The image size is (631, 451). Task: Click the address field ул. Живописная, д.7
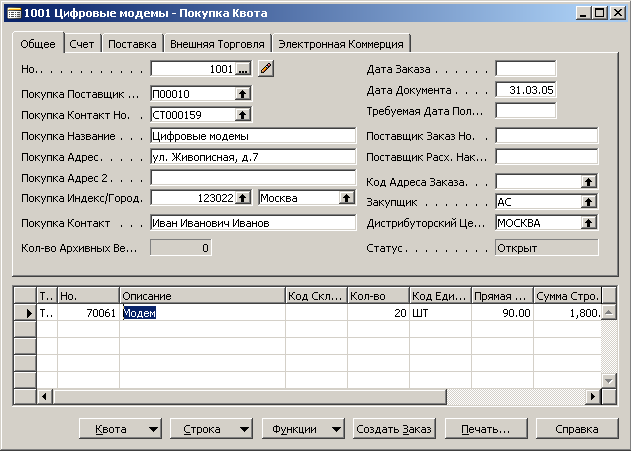pyautogui.click(x=253, y=157)
